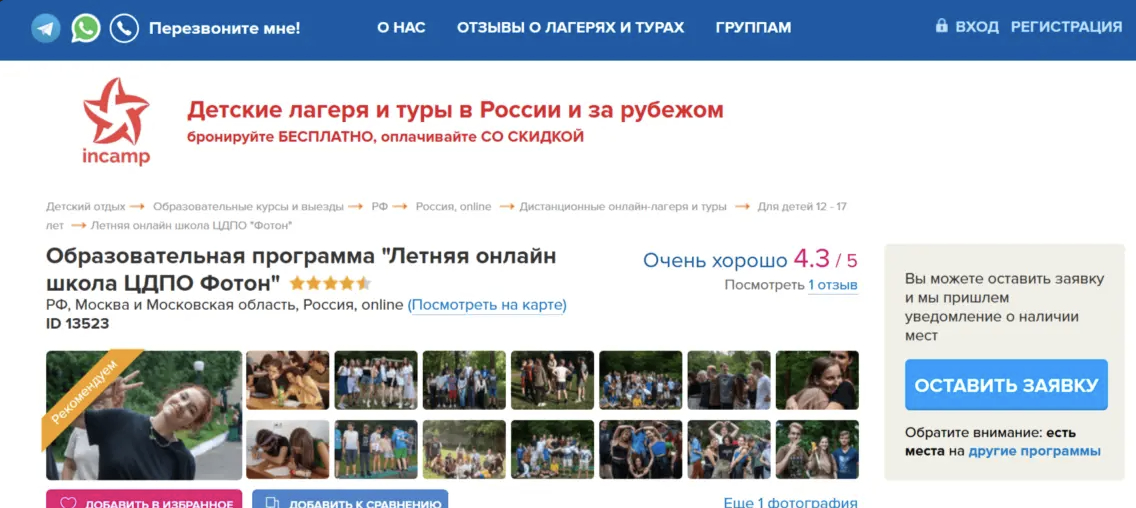Click the ID 13523 text
Screen dimensions: 1136x508
pyautogui.click(x=78, y=324)
